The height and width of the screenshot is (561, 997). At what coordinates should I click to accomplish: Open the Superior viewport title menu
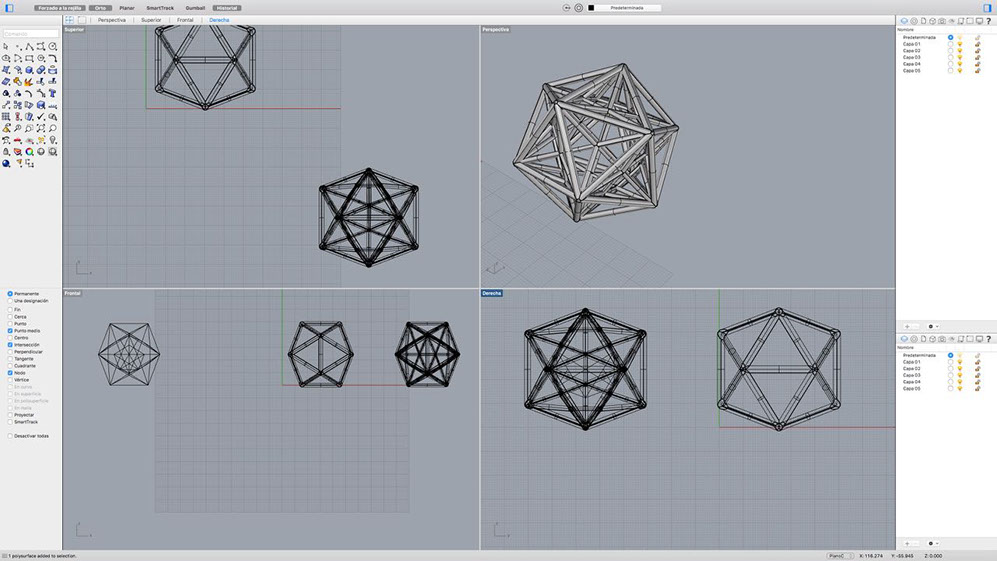tap(74, 29)
